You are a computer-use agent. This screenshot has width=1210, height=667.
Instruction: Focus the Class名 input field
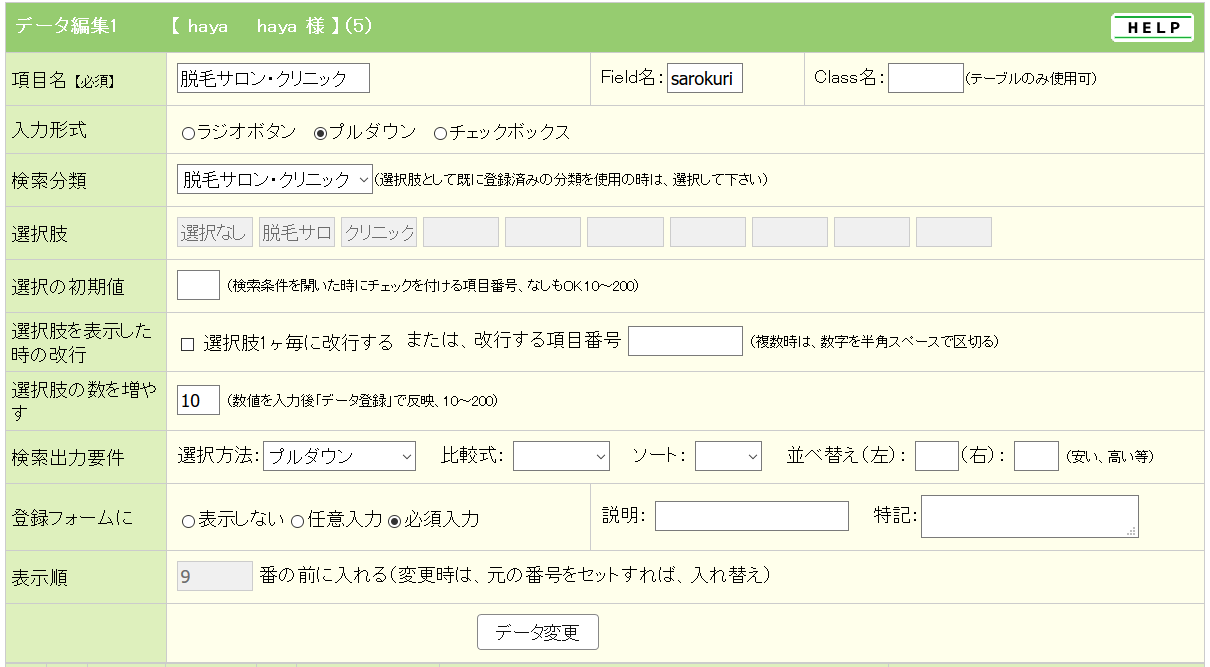[x=925, y=78]
